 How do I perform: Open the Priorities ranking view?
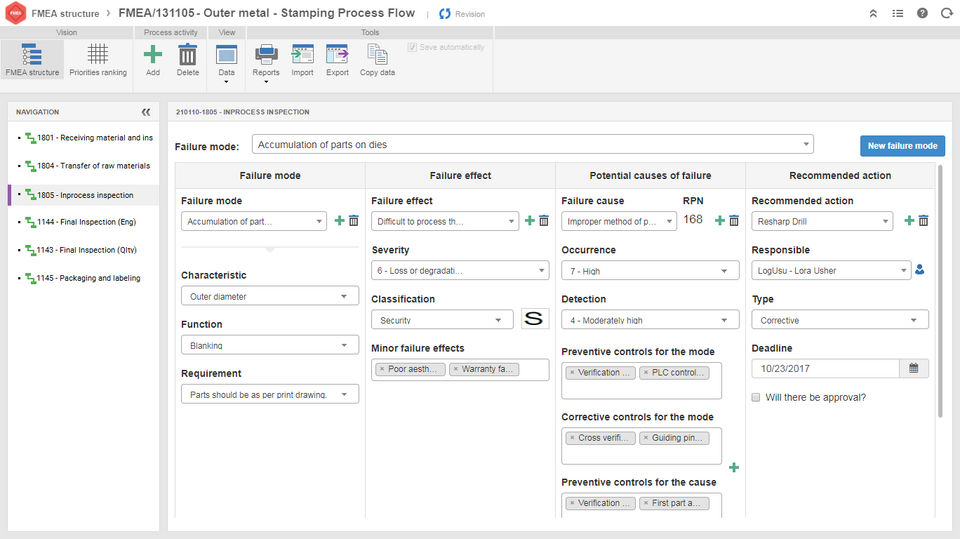[97, 59]
